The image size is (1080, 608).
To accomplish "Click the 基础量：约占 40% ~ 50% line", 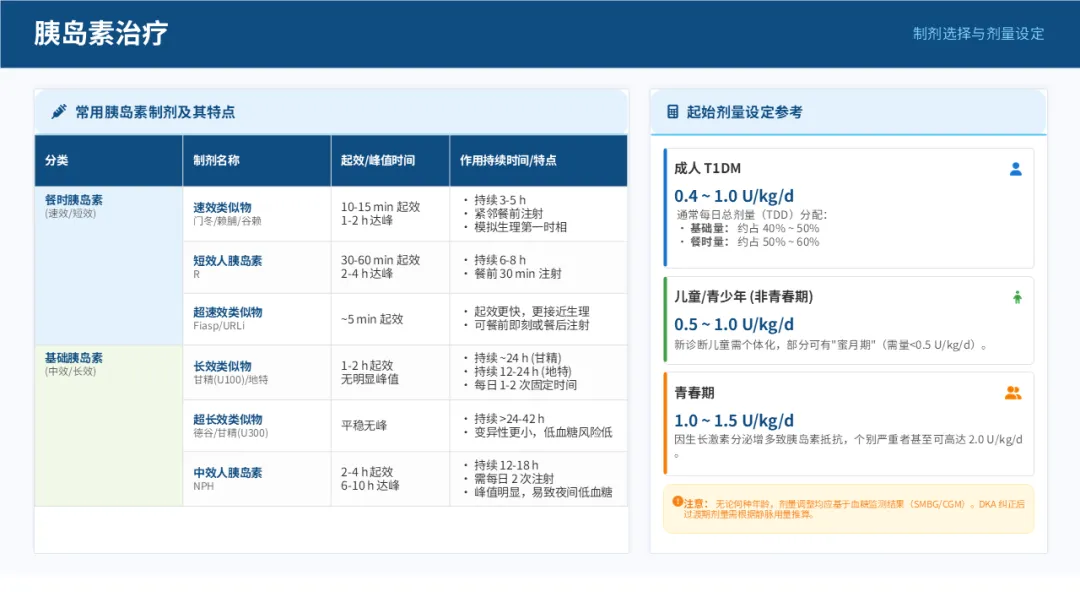I will [x=754, y=228].
